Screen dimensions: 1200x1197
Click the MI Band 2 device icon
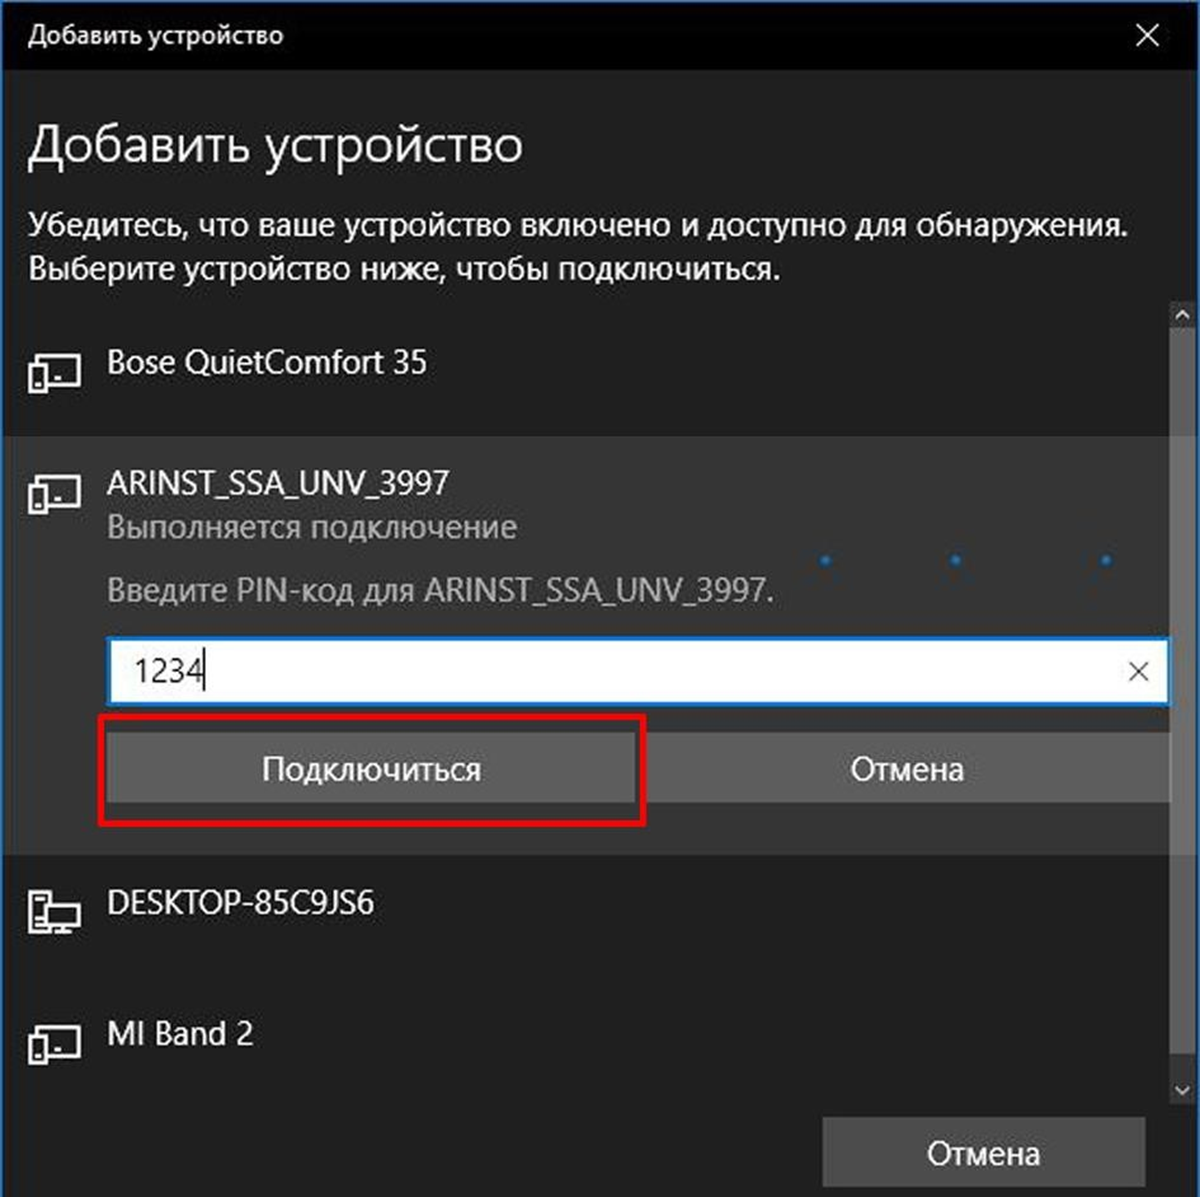point(54,1043)
